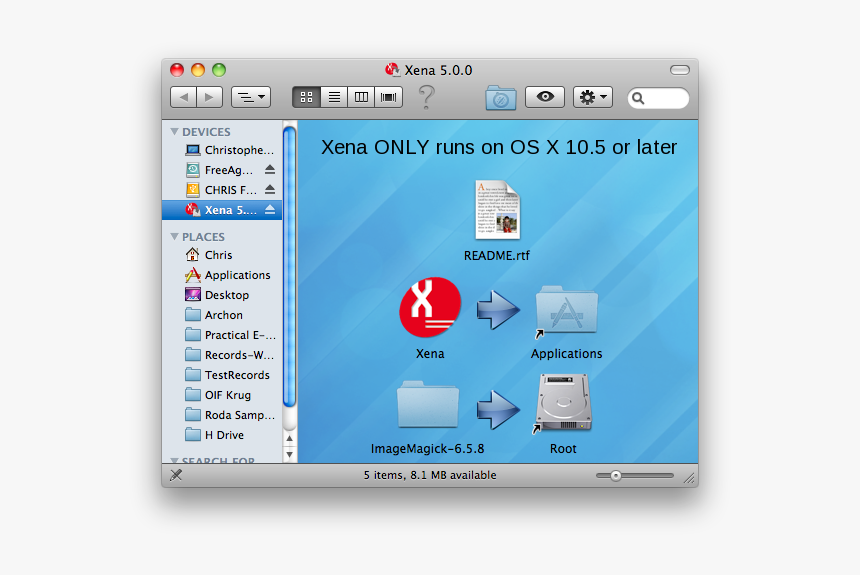Open Quick Look with the eye button
The width and height of the screenshot is (860, 575).
pos(545,97)
